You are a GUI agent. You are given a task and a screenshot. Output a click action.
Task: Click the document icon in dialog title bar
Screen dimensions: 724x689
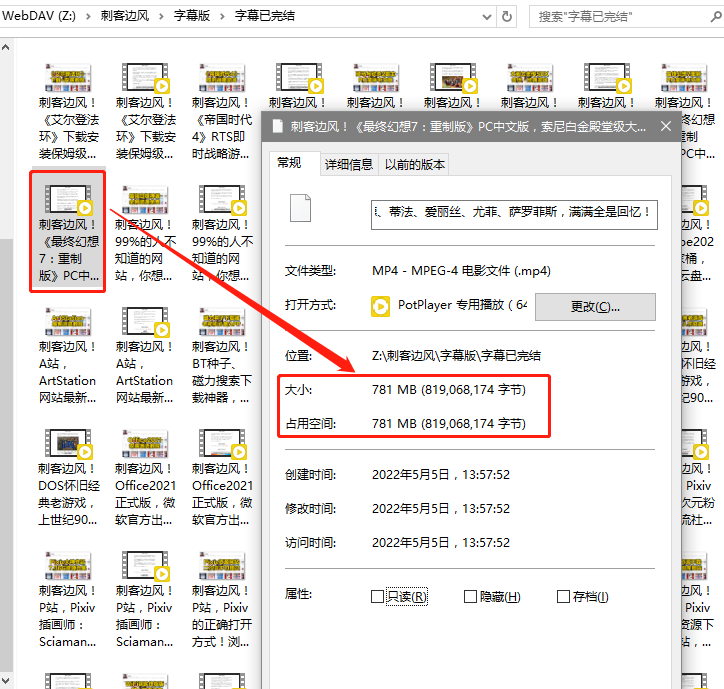tap(278, 126)
